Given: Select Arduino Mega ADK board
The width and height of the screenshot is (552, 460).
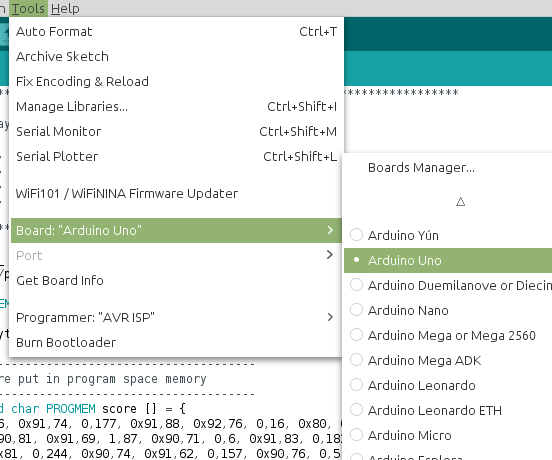Looking at the screenshot, I should (x=448, y=360).
